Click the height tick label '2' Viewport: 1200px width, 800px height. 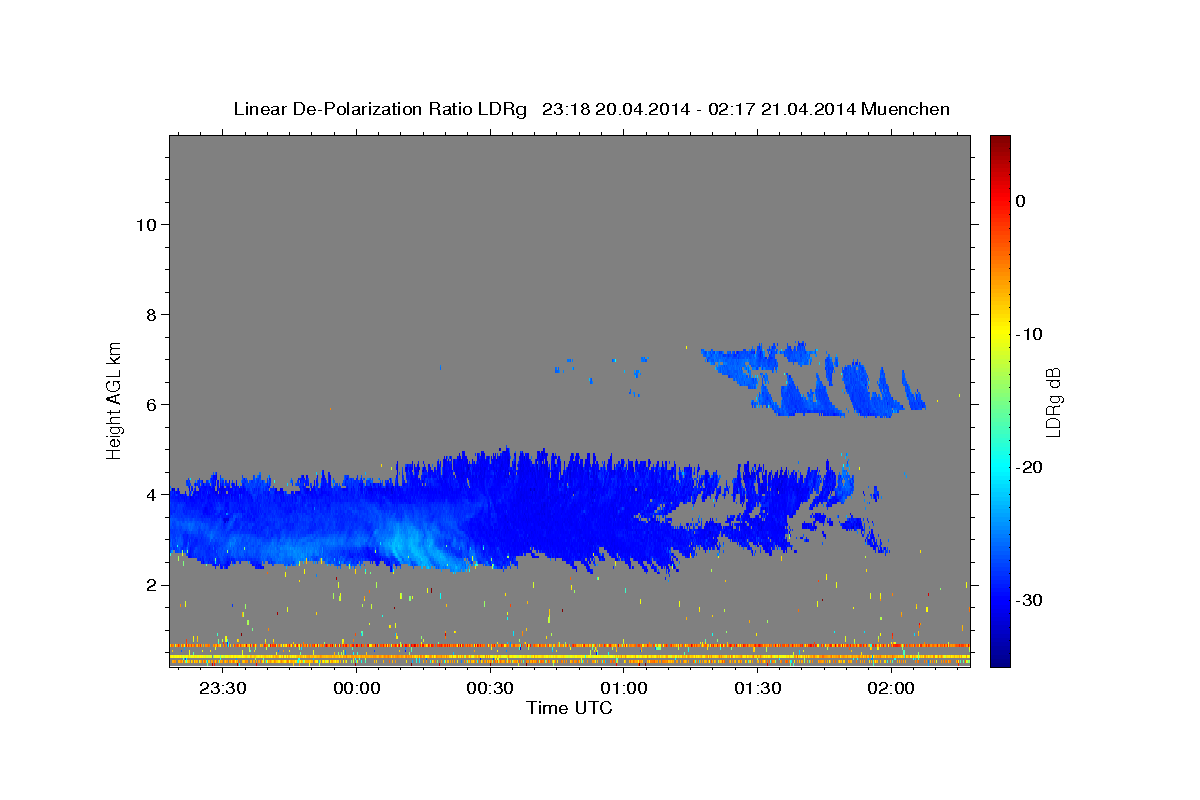150,584
